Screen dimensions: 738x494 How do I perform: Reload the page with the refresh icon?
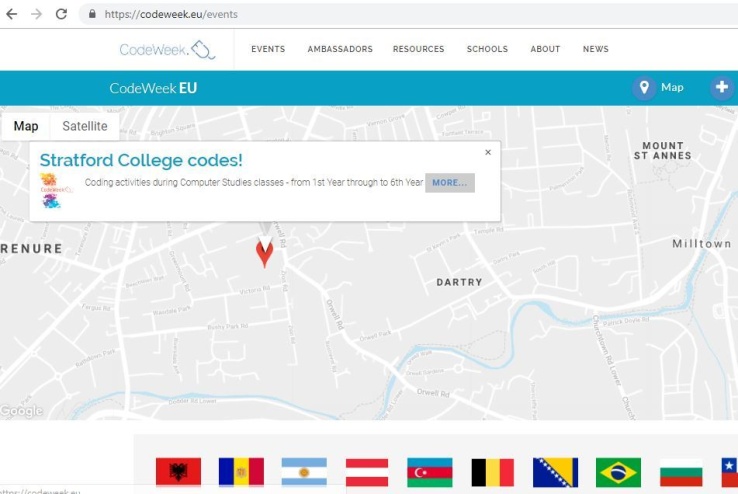tap(61, 14)
